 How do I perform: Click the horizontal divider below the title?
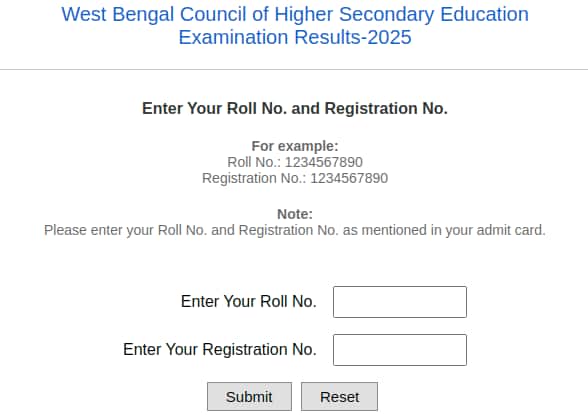coord(294,69)
